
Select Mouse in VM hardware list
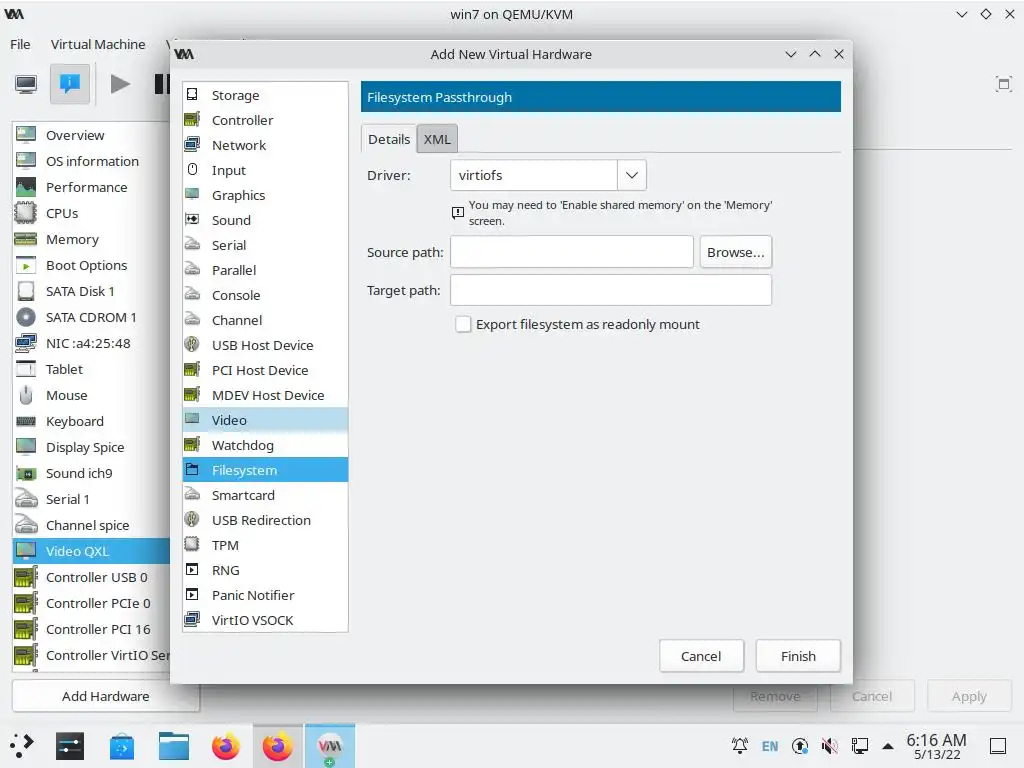91,395
